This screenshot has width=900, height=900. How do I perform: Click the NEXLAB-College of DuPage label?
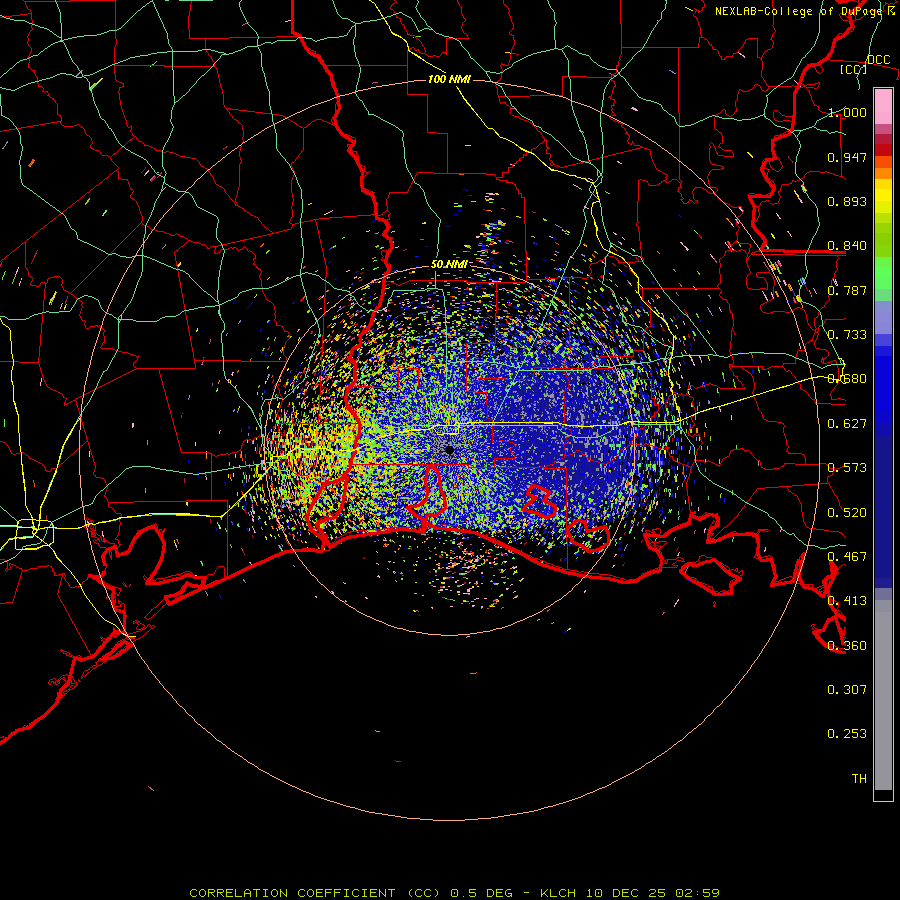coord(805,11)
